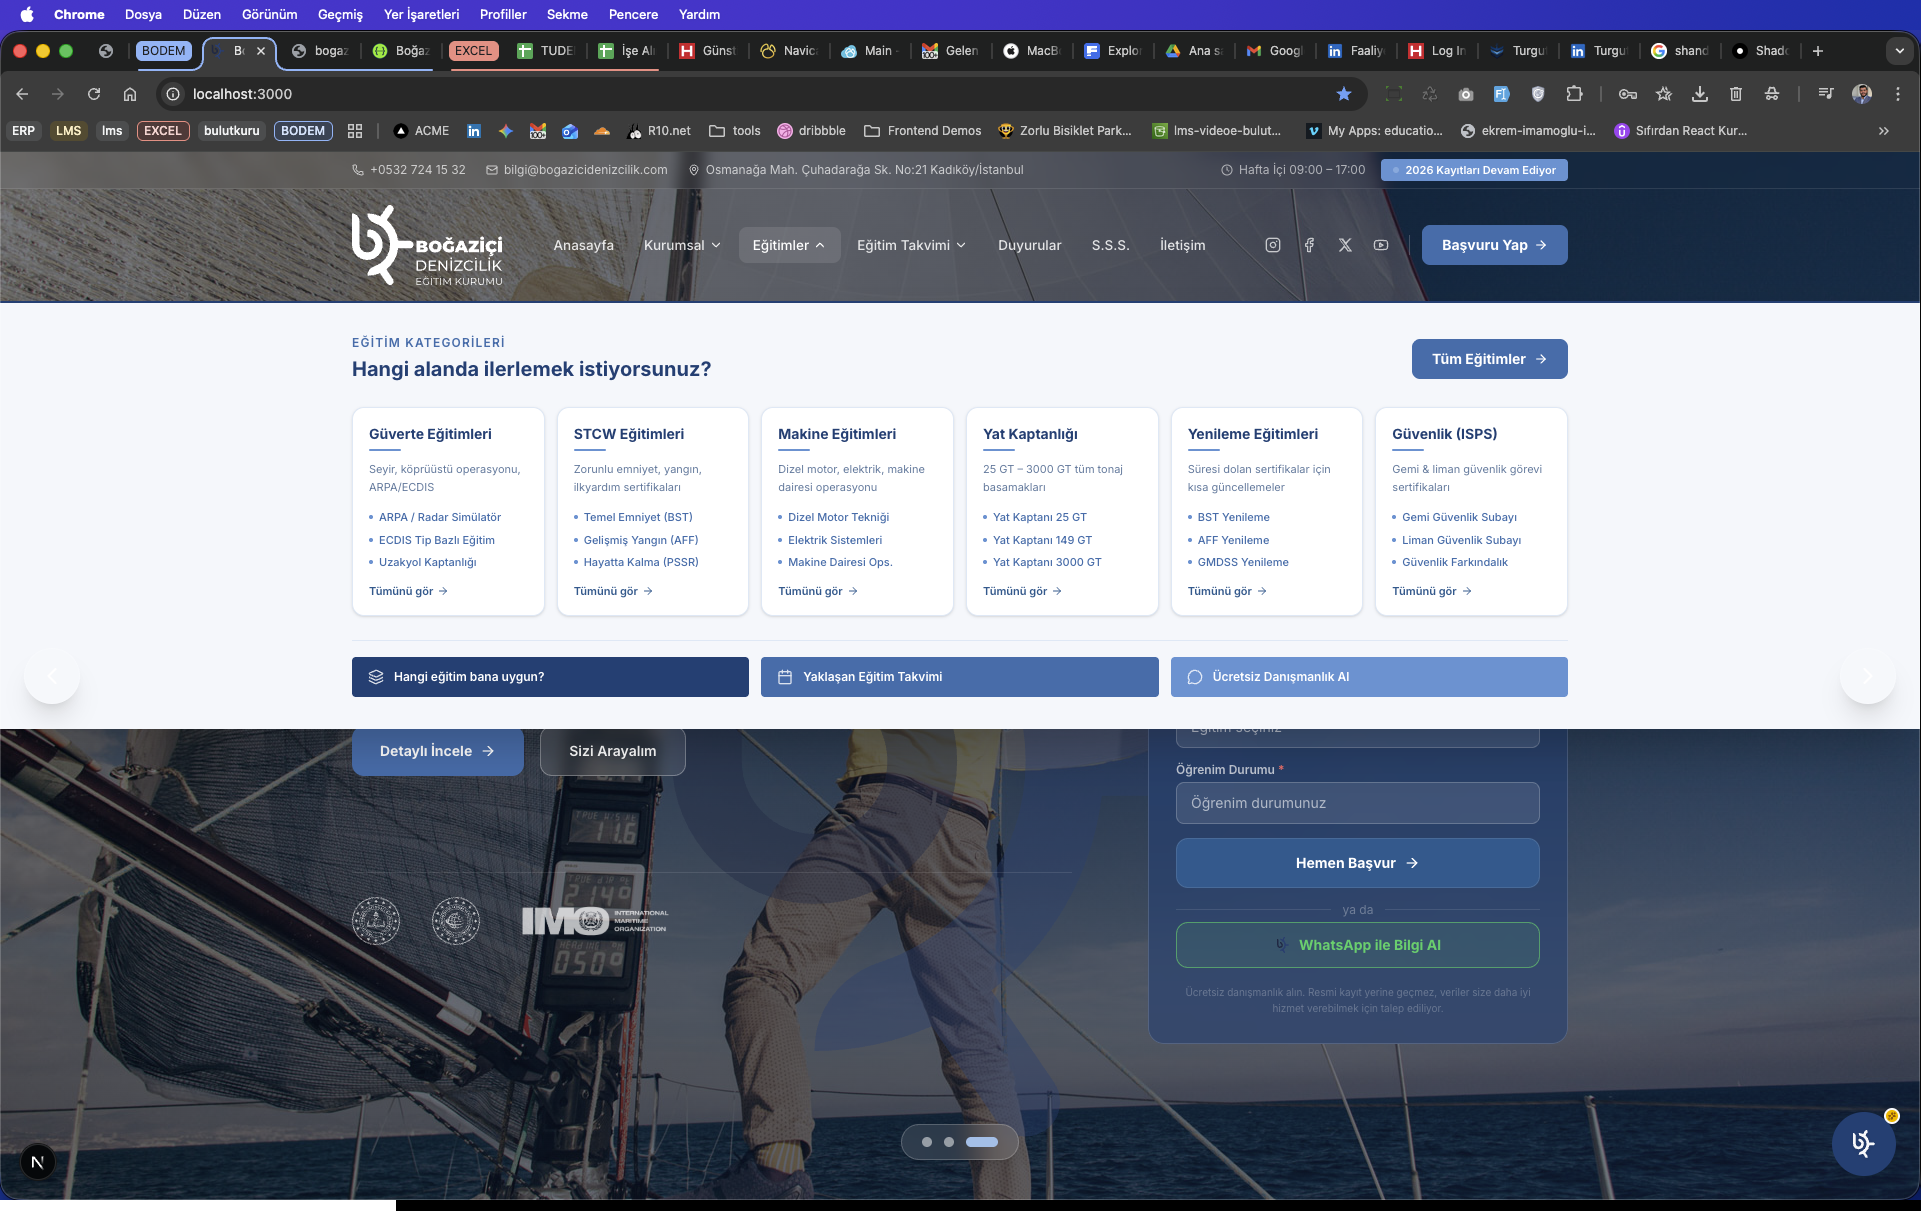The height and width of the screenshot is (1211, 1921).
Task: Expand the Kurumsal dropdown menu
Action: (682, 245)
